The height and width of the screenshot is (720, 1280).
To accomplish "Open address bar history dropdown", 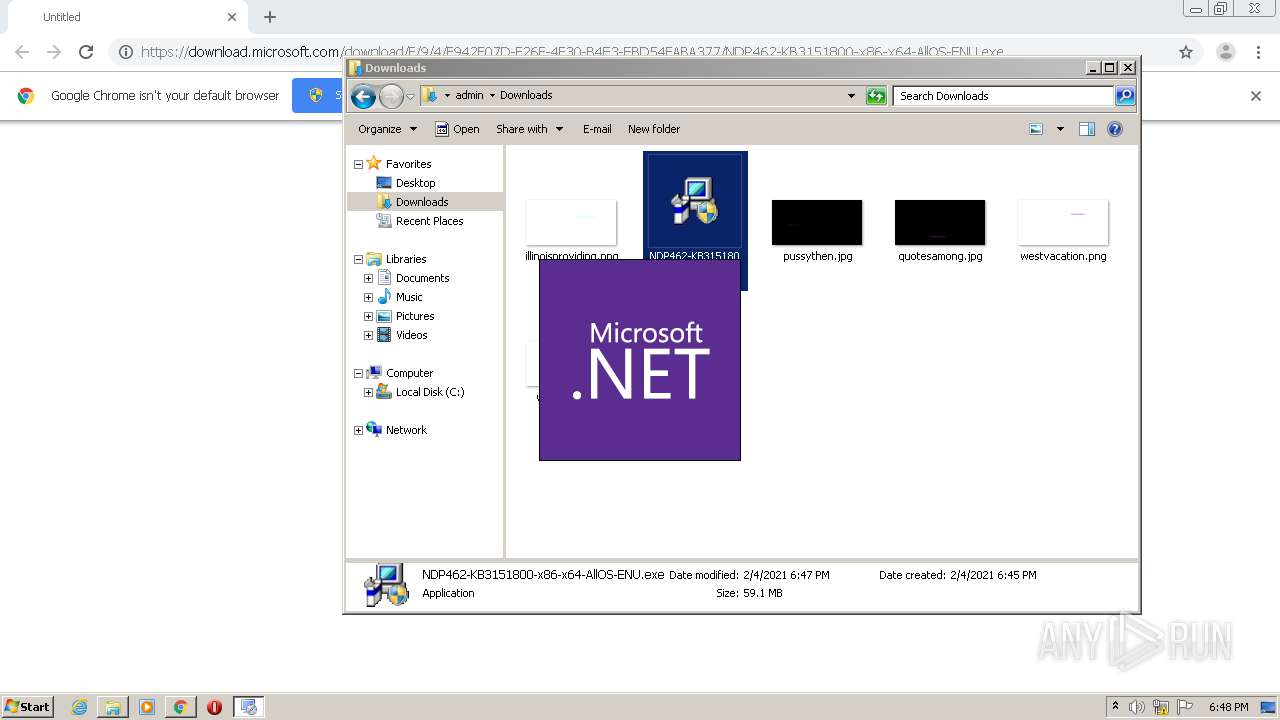I will coord(851,96).
